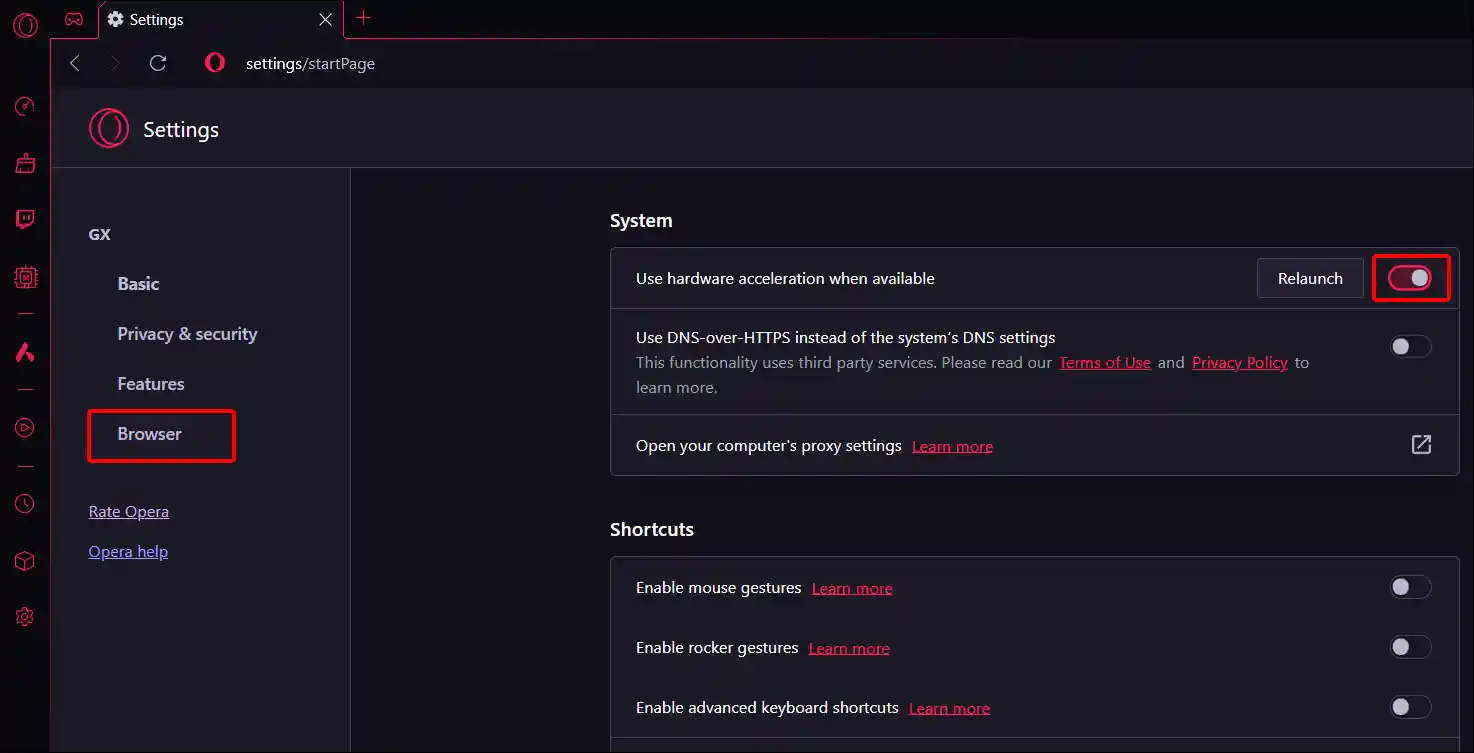Open Twitch from the sidebar
The image size is (1474, 753).
pos(25,219)
